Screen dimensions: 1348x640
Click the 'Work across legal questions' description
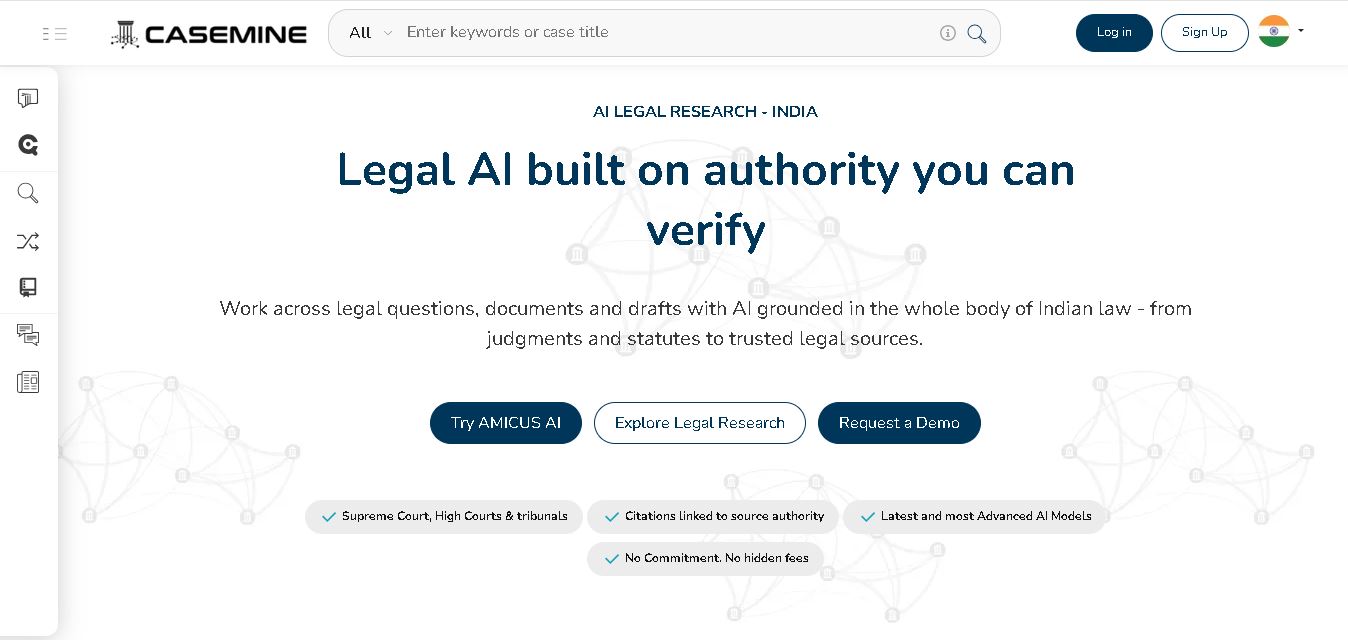pyautogui.click(x=705, y=323)
